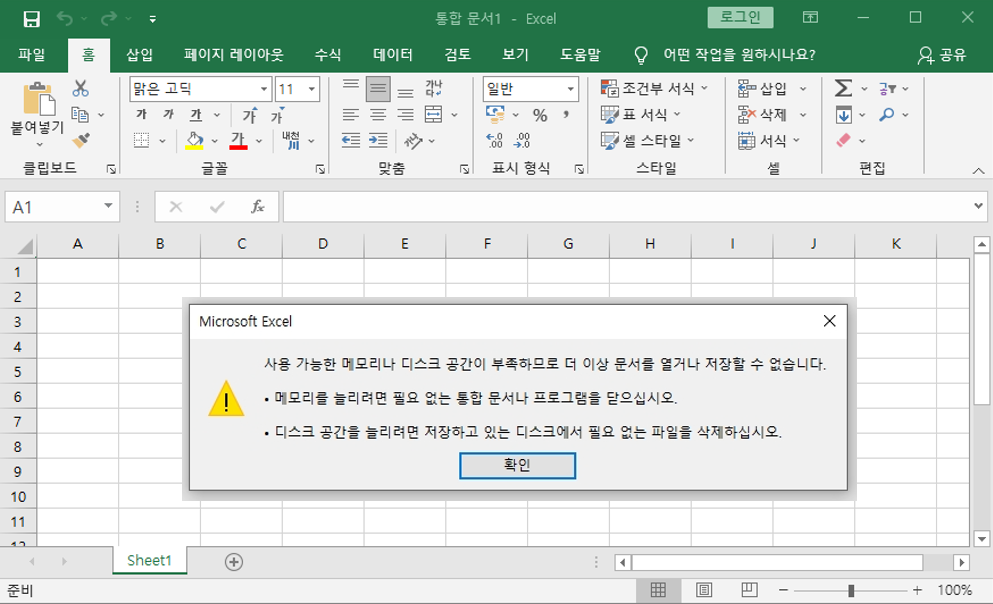The height and width of the screenshot is (604, 993).
Task: Switch to Page Layout view in status bar
Action: click(x=704, y=590)
